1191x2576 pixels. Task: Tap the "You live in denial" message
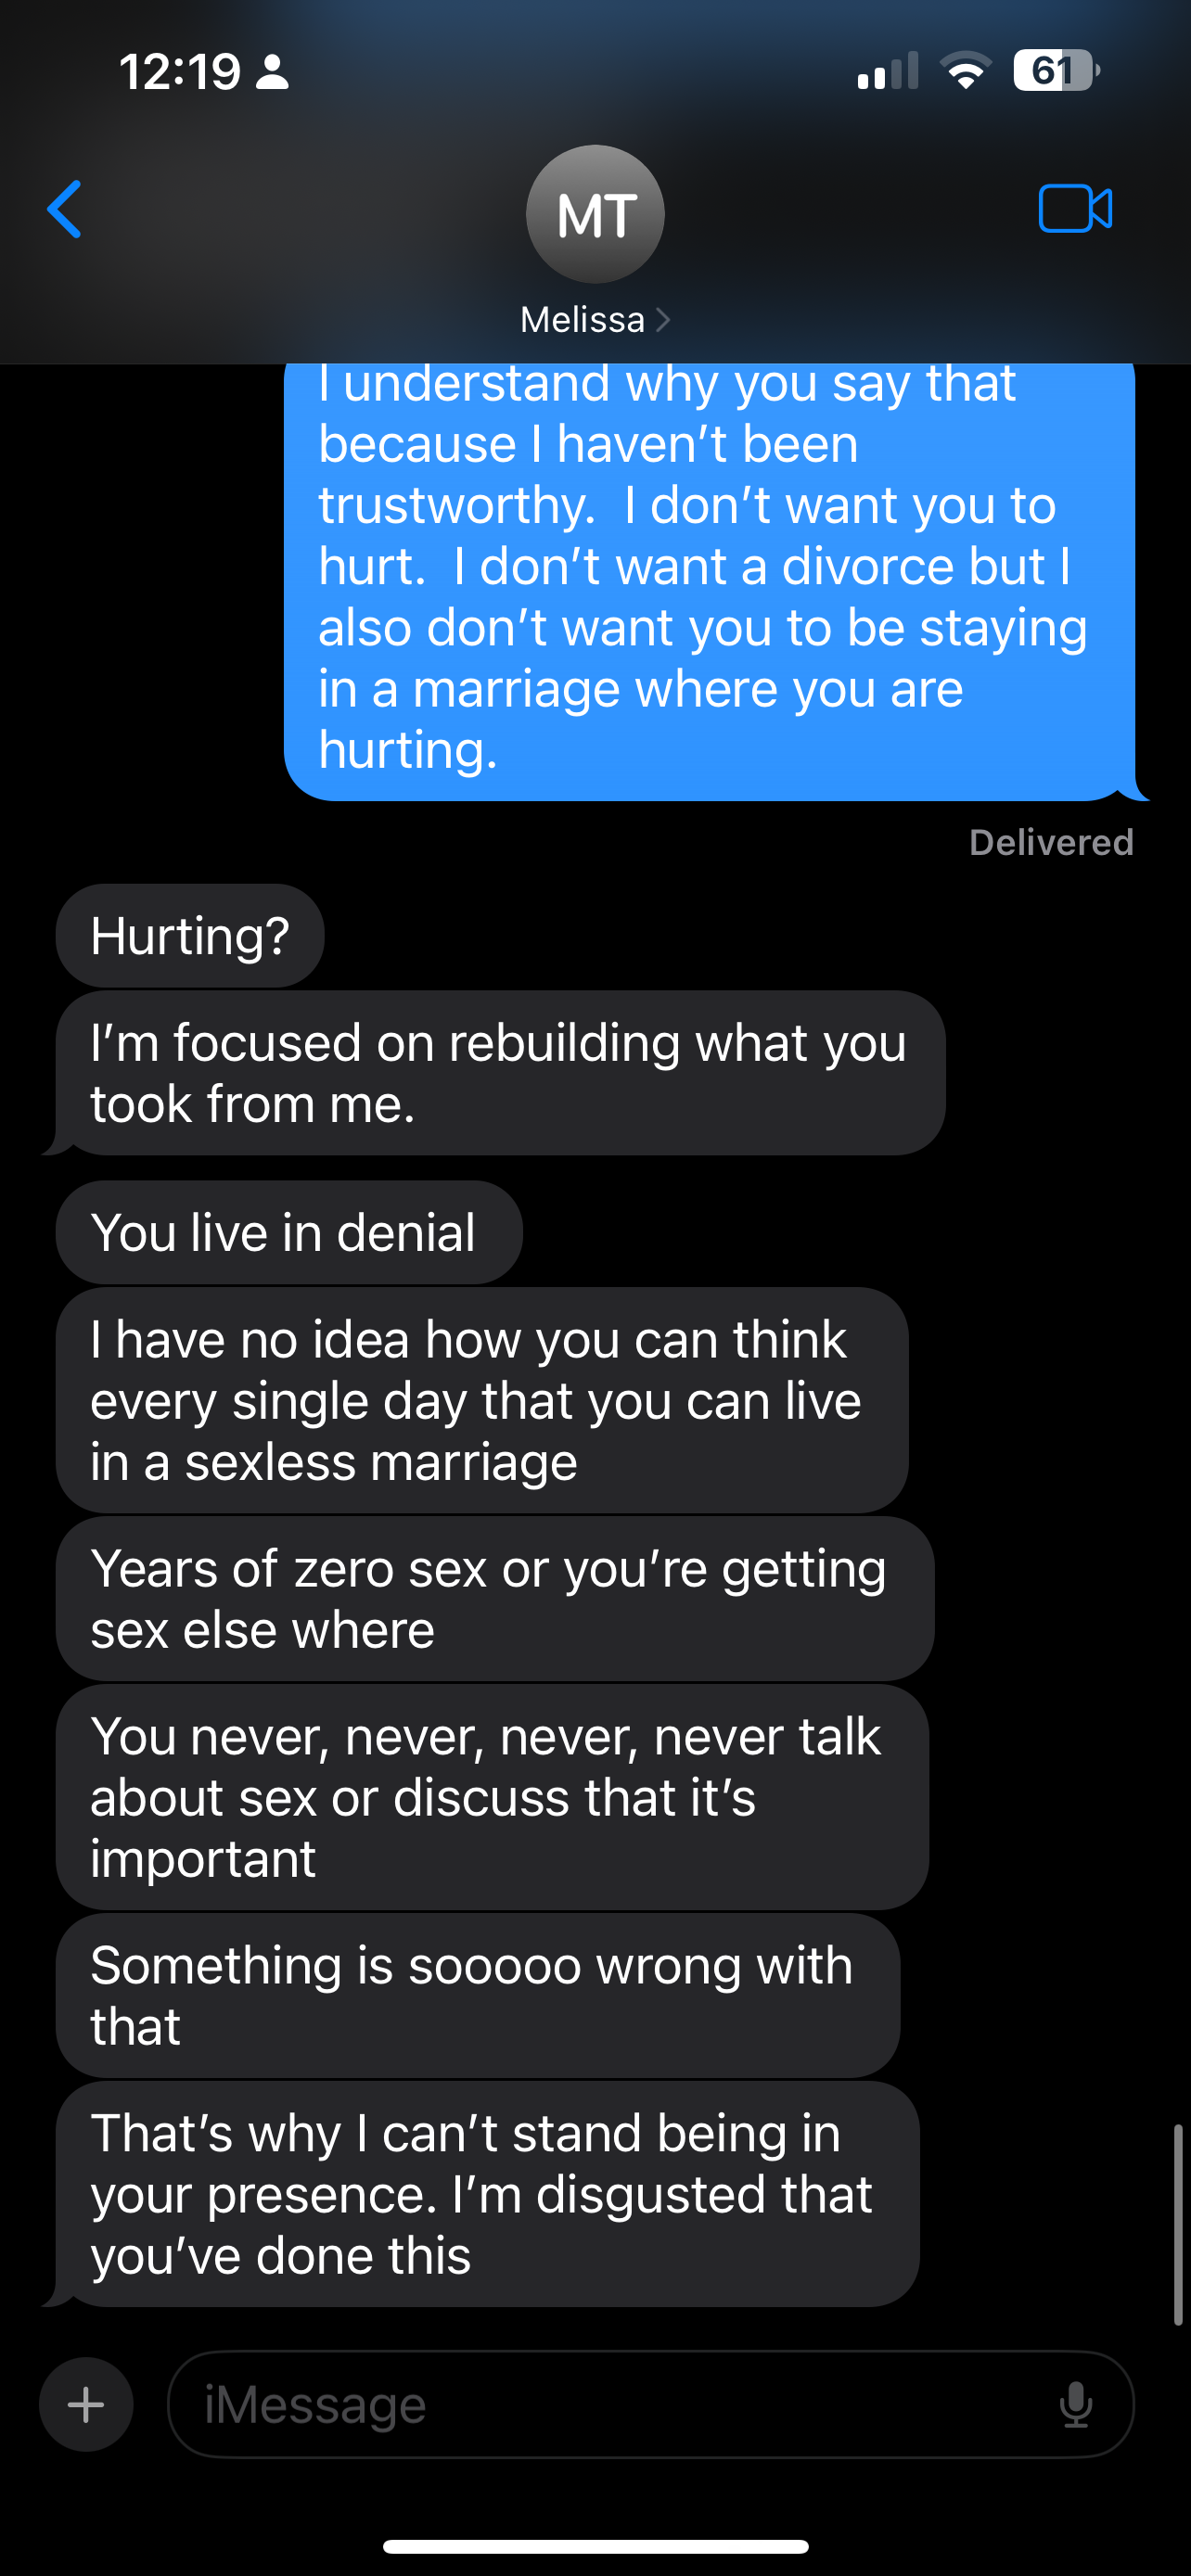click(x=288, y=1232)
